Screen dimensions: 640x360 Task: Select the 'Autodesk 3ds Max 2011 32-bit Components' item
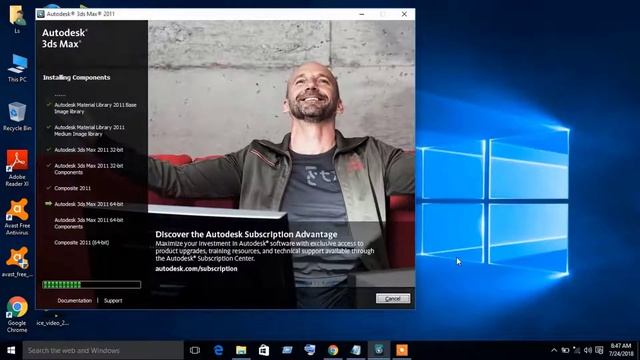[x=89, y=169]
